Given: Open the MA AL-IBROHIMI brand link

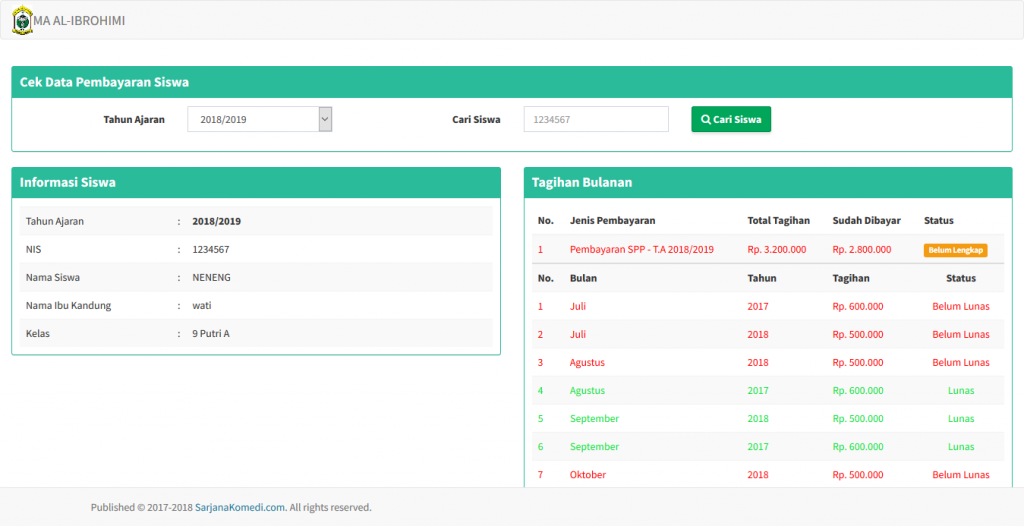Looking at the screenshot, I should pos(79,21).
